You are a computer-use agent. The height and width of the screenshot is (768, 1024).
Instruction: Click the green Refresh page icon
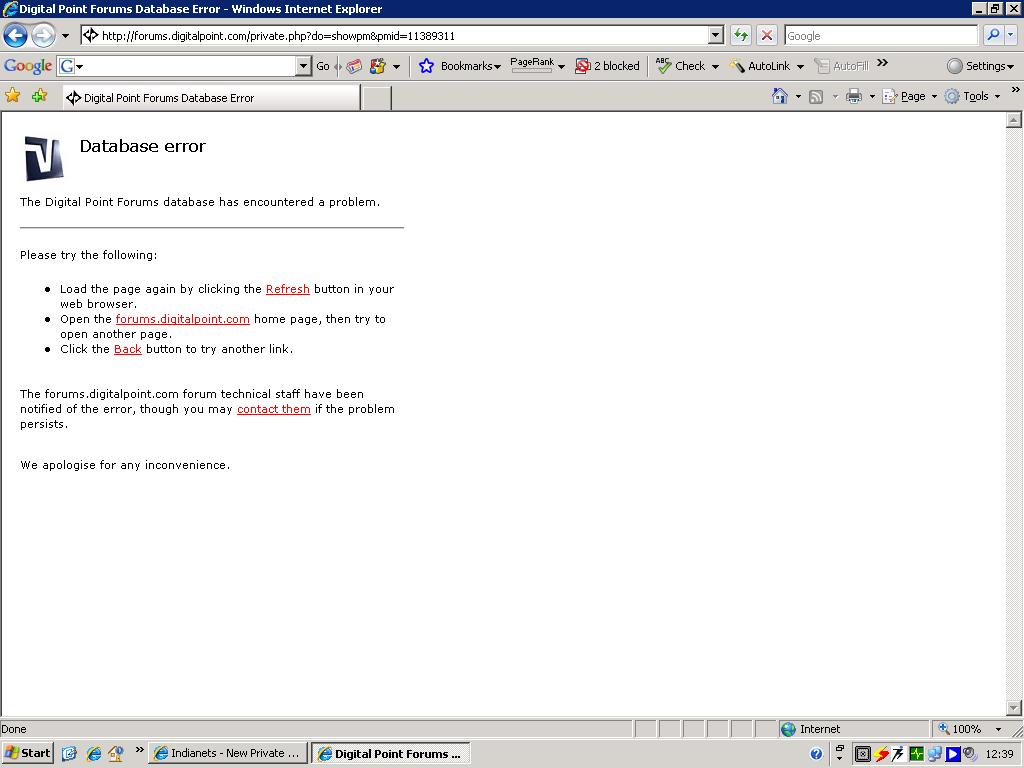[x=741, y=35]
